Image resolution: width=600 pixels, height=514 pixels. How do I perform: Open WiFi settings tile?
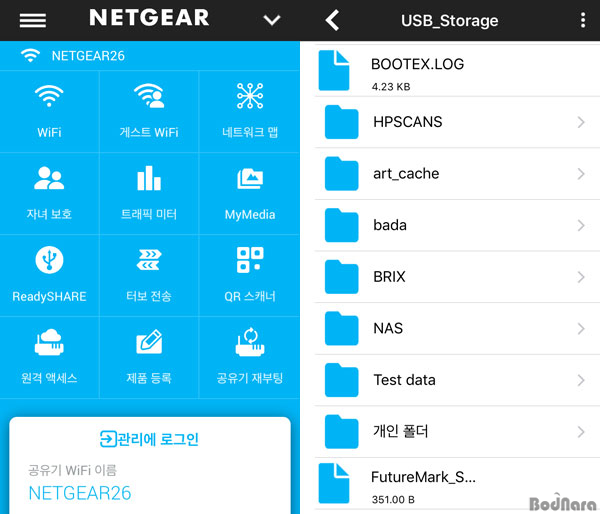[x=49, y=111]
